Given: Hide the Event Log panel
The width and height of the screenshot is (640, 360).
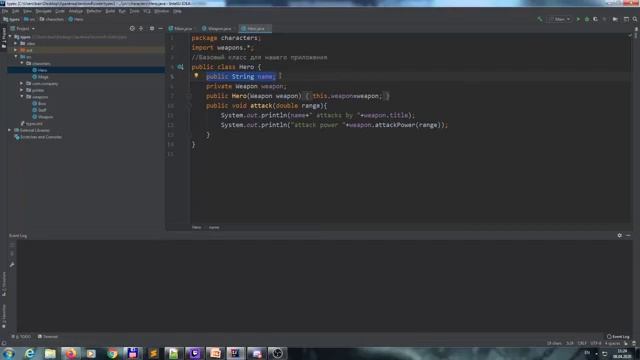Looking at the screenshot, I should pos(628,236).
